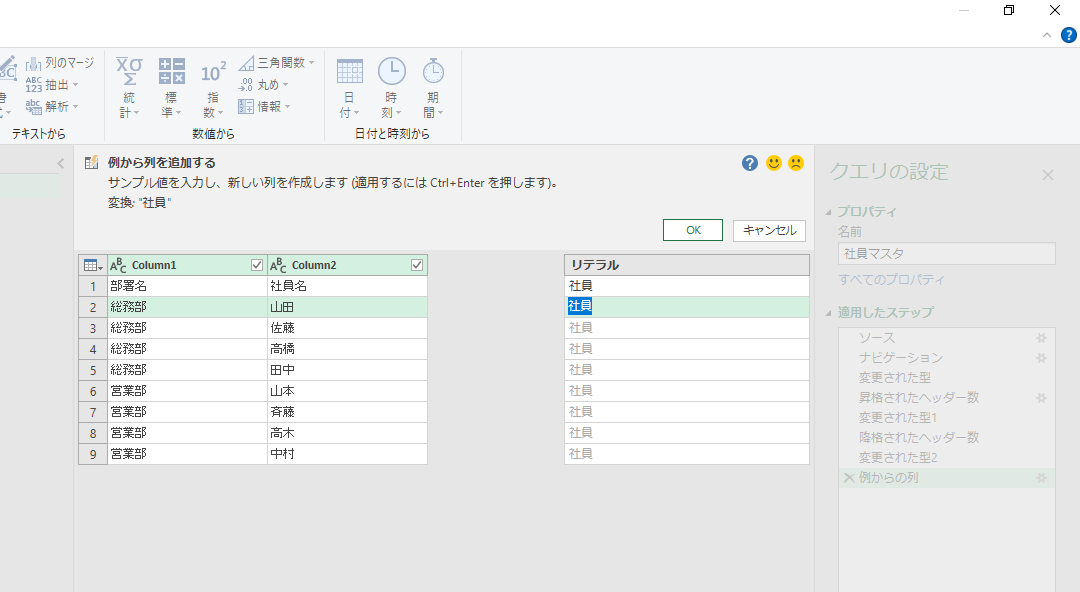Open settings gear for ナビゲーション step
The image size is (1080, 592).
(1041, 358)
